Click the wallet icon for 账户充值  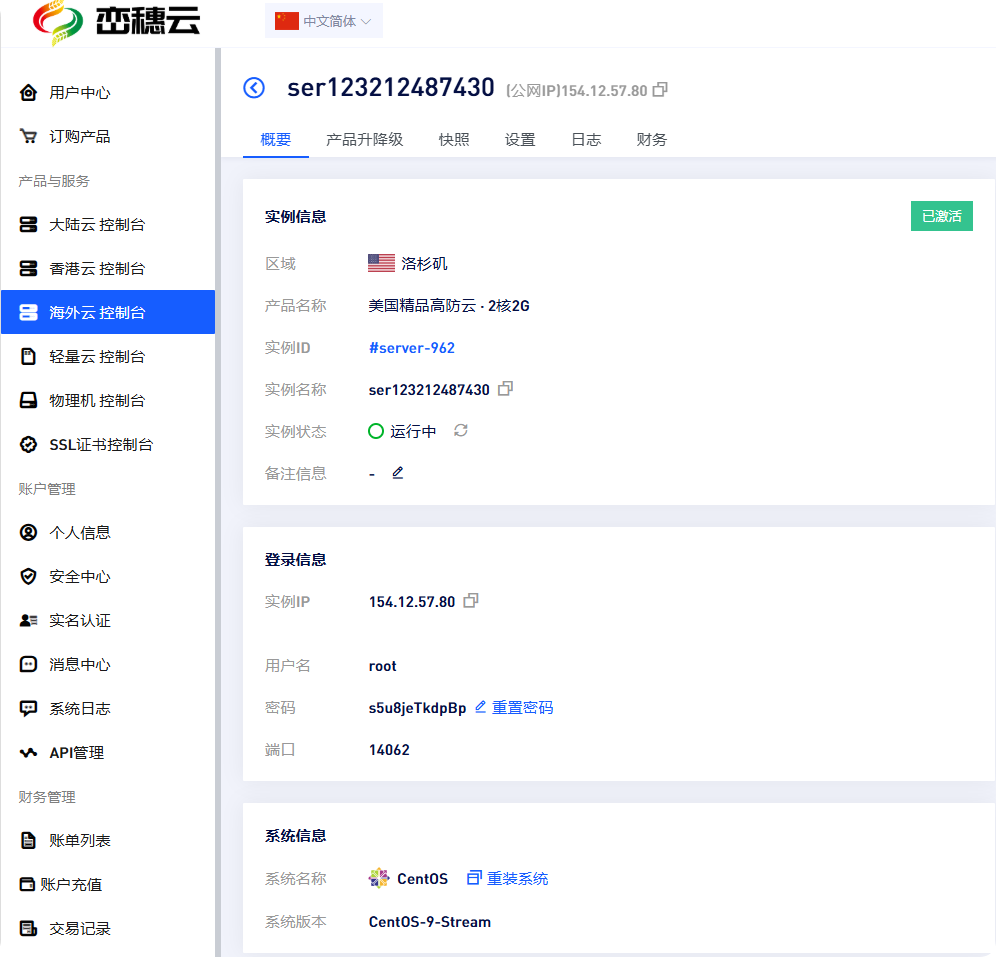(27, 884)
